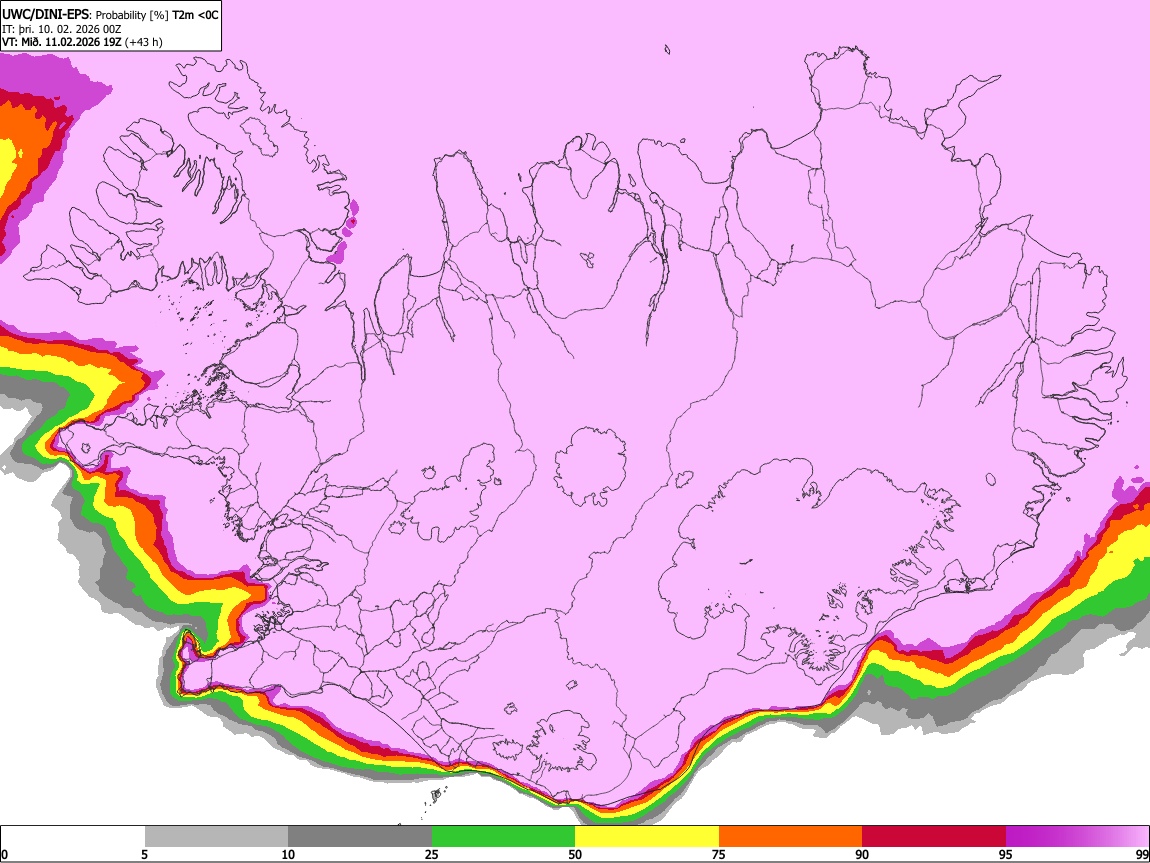Click the legend label '90'
Screen dimensions: 1150x863
(862, 854)
